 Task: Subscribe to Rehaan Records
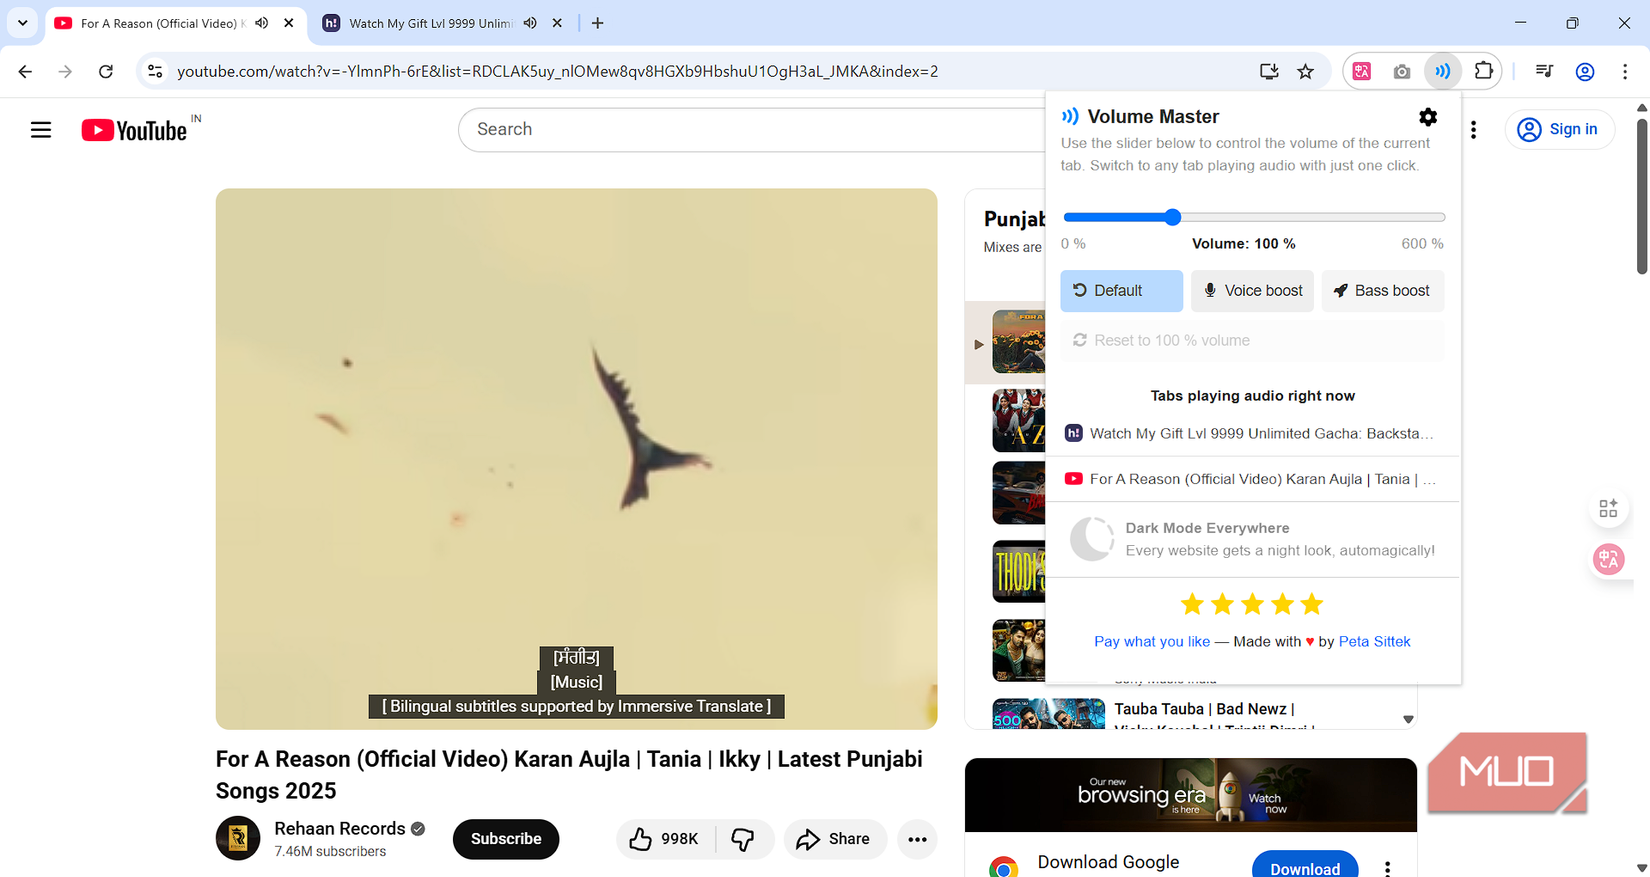pyautogui.click(x=506, y=839)
